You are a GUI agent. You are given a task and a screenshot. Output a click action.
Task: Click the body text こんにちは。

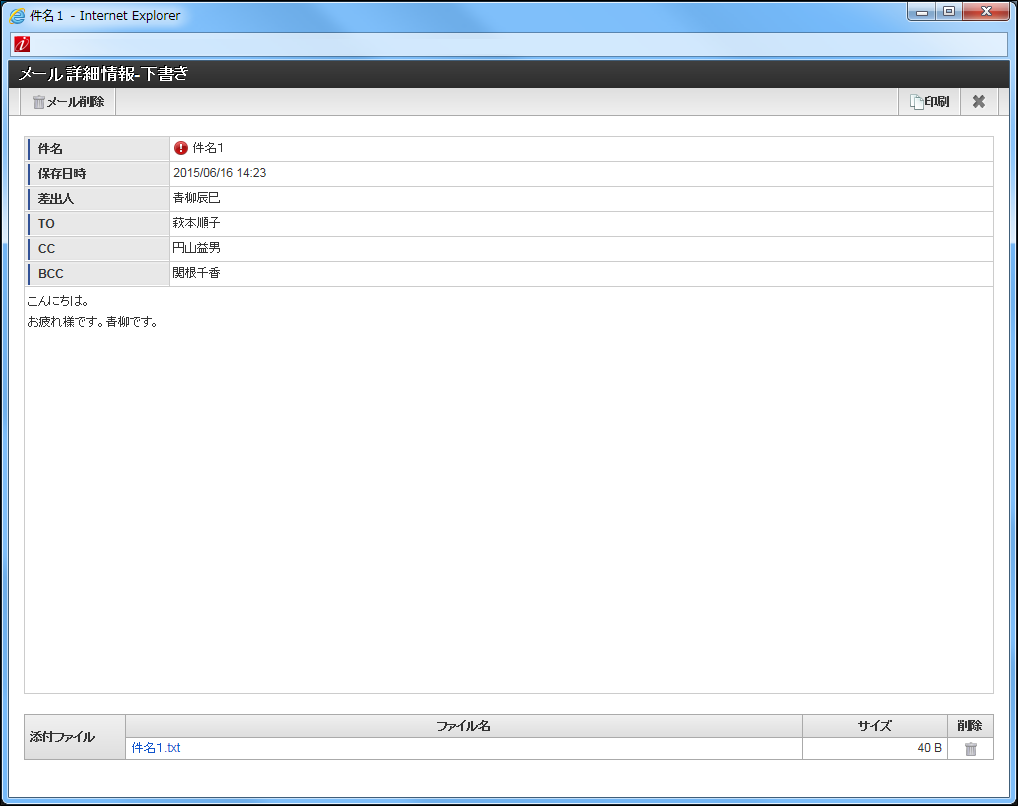point(58,301)
